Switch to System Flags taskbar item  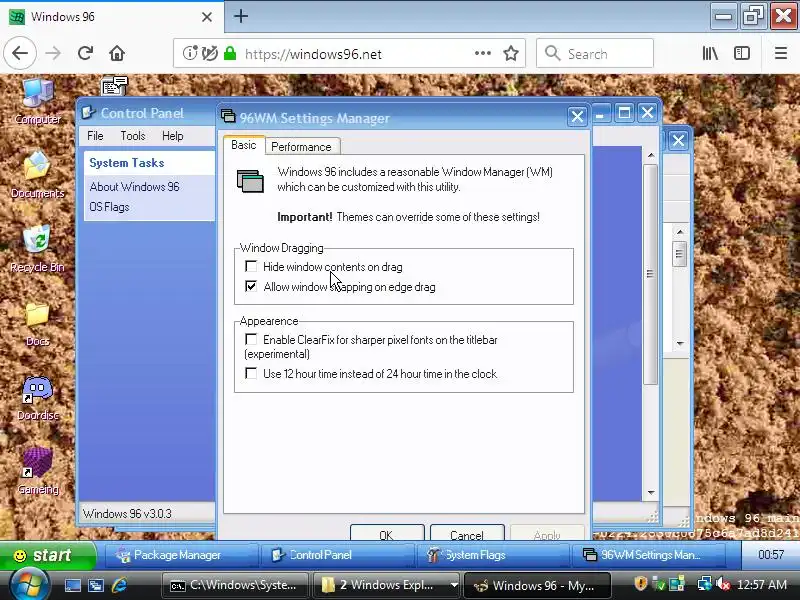click(492, 555)
